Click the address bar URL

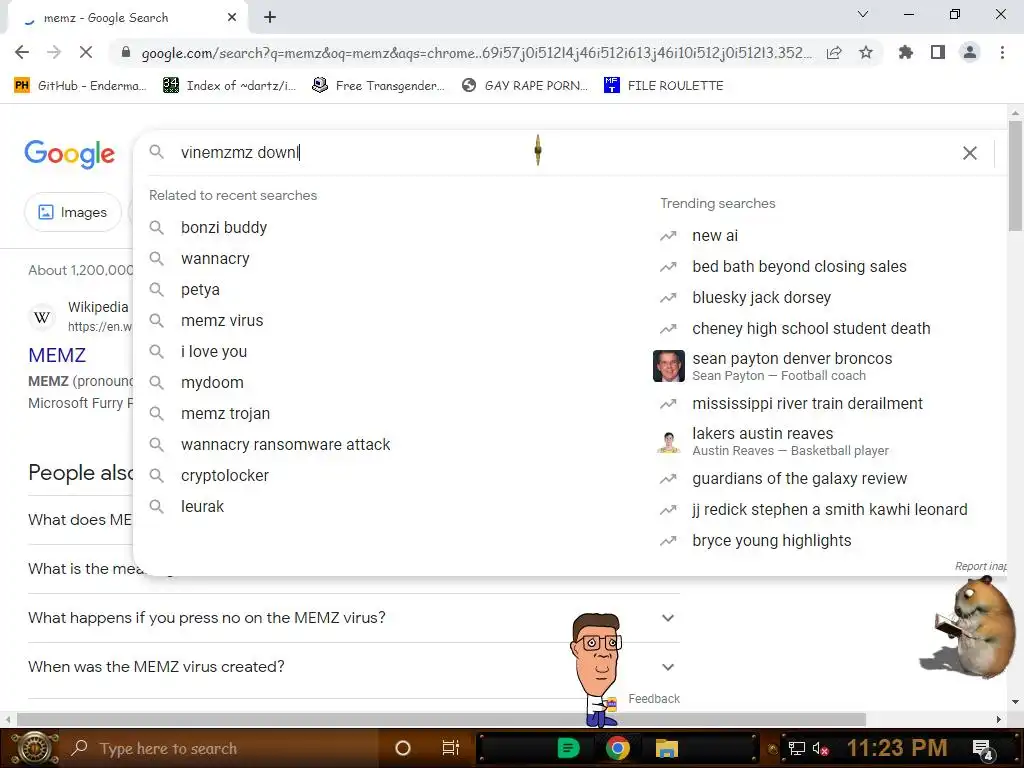[477, 53]
